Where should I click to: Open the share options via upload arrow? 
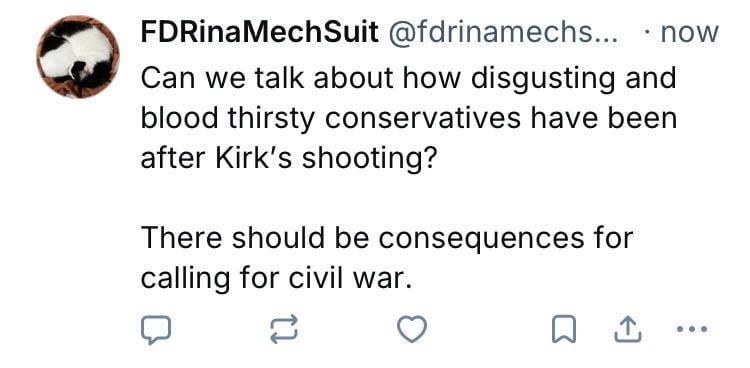(x=628, y=329)
